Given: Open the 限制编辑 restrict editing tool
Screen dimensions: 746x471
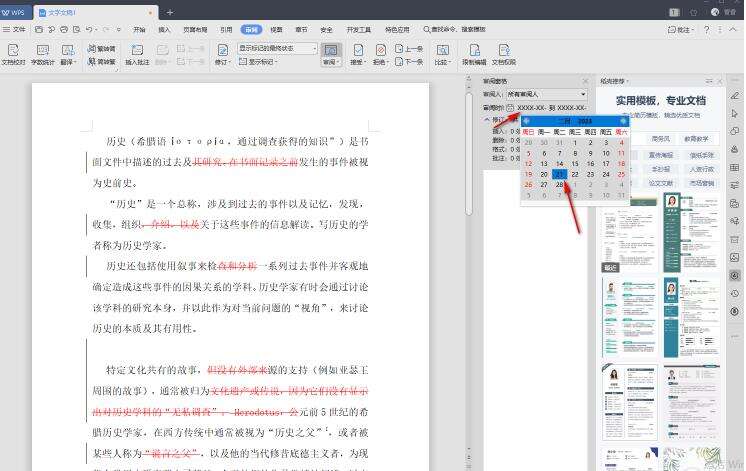Looking at the screenshot, I should tap(474, 49).
